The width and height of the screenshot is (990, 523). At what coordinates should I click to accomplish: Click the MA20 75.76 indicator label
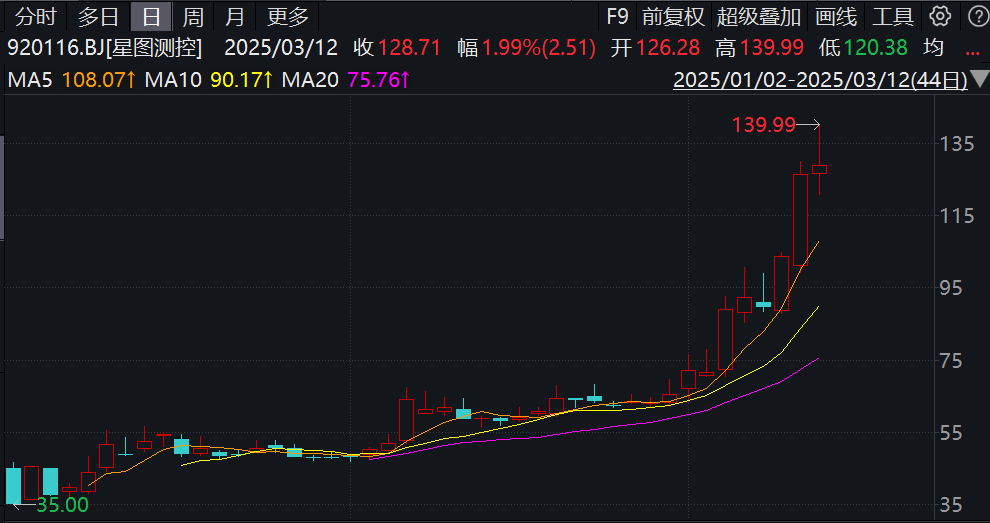click(346, 80)
